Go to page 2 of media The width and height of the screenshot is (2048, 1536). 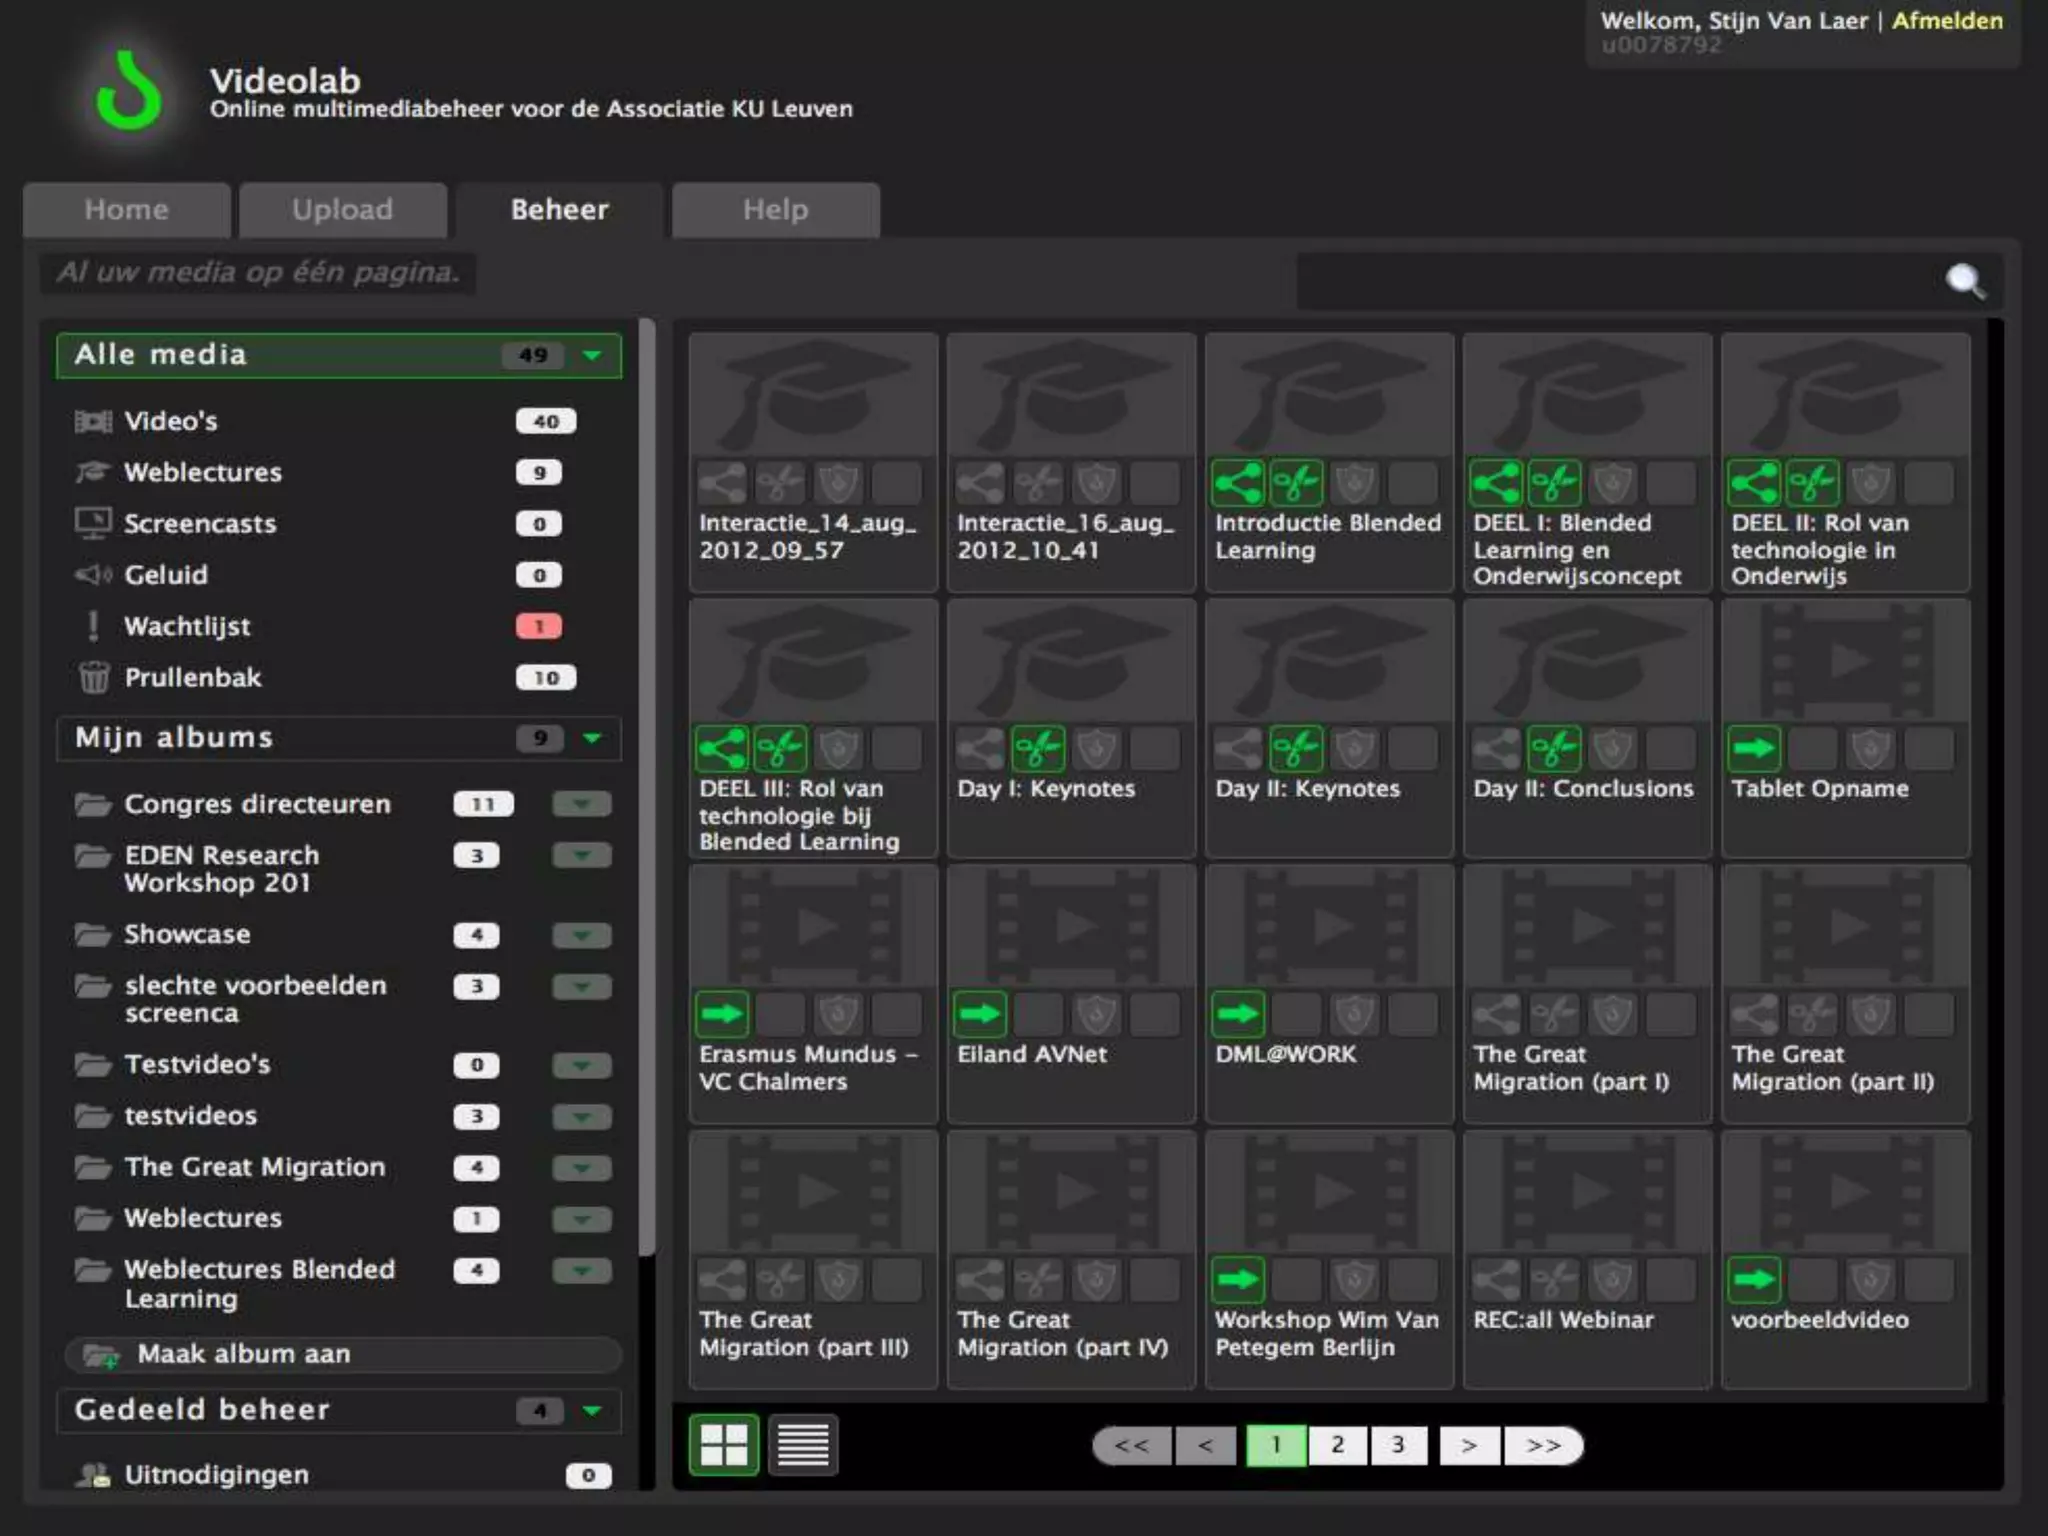coord(1337,1445)
